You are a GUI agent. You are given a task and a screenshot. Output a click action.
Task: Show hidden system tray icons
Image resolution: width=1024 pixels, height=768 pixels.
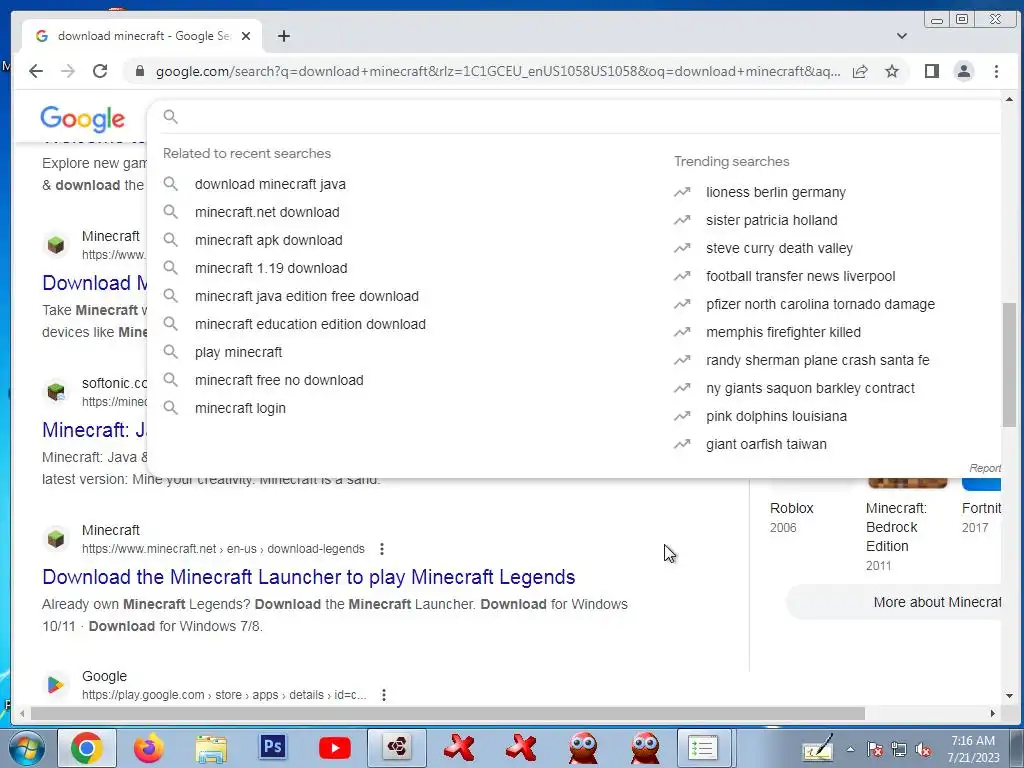850,749
